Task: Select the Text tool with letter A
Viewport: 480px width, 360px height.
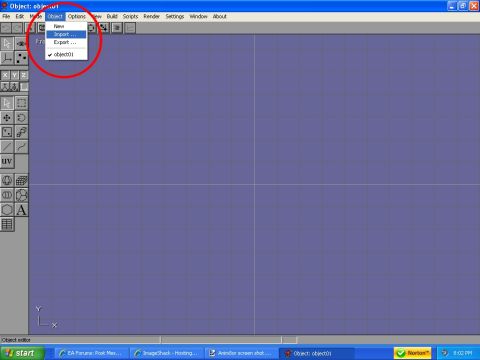Action: 21,210
